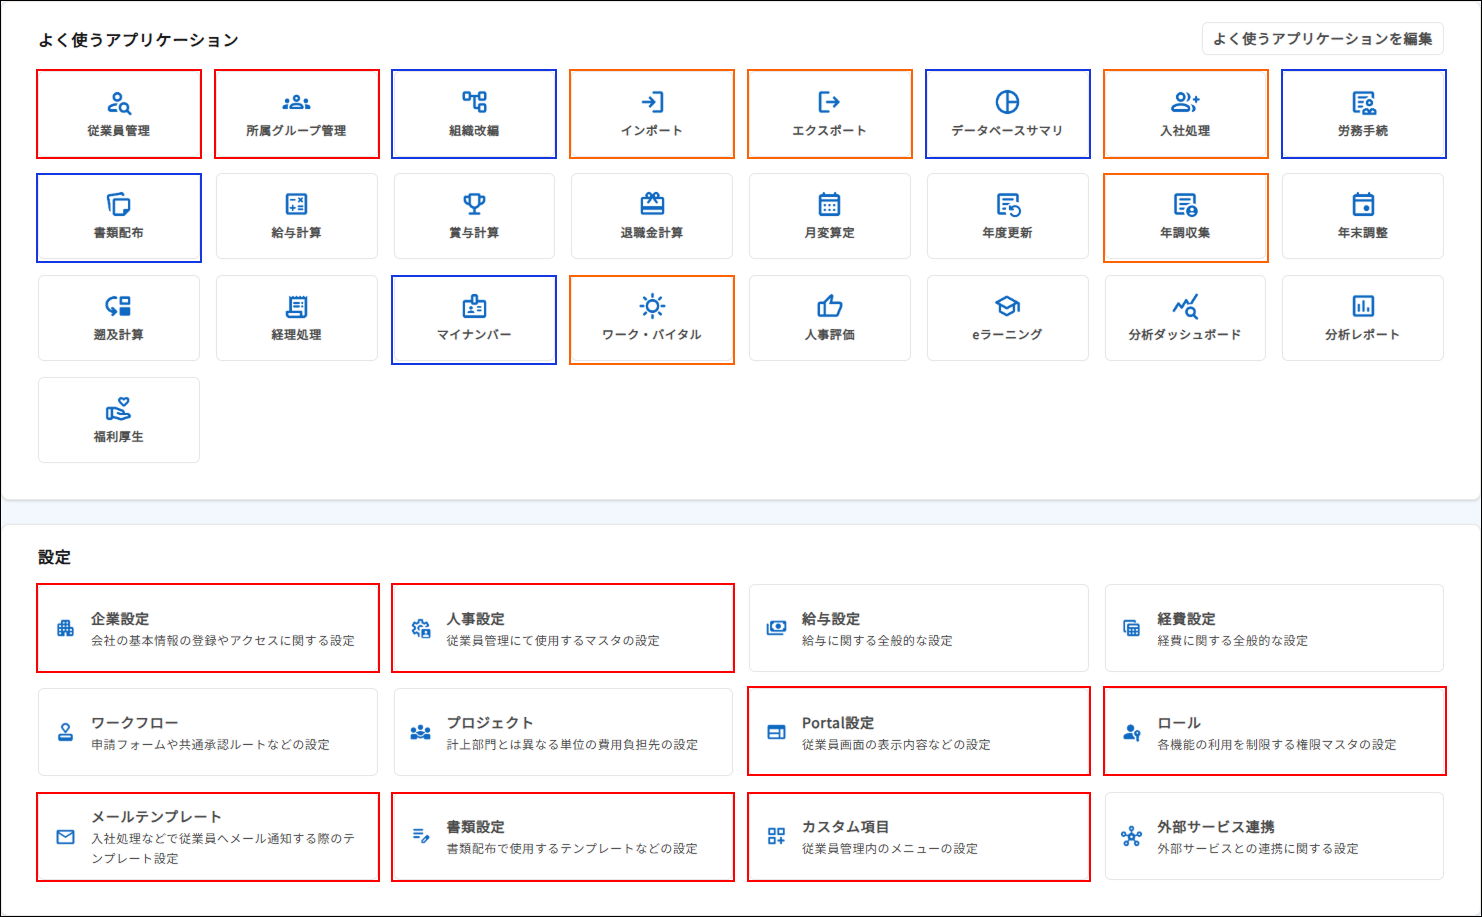Click the 福利厚生 tile
The width and height of the screenshot is (1482, 917).
tap(119, 420)
